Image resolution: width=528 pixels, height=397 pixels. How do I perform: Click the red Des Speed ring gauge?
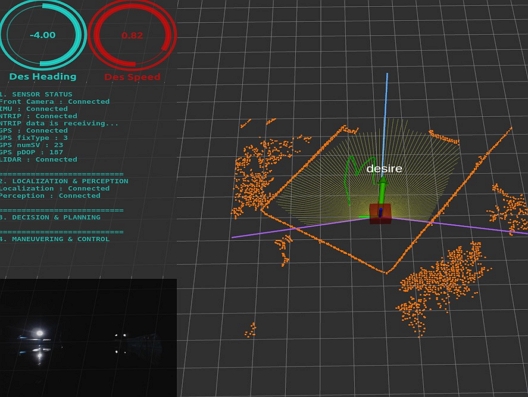coord(132,35)
